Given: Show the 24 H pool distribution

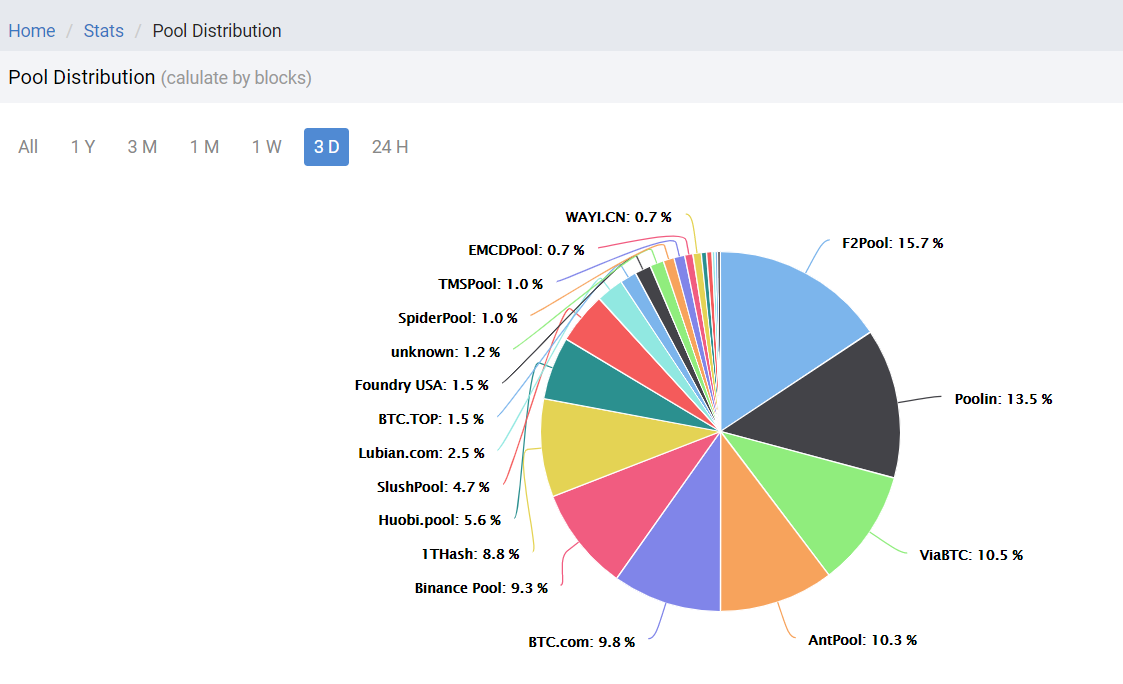Looking at the screenshot, I should tap(390, 147).
